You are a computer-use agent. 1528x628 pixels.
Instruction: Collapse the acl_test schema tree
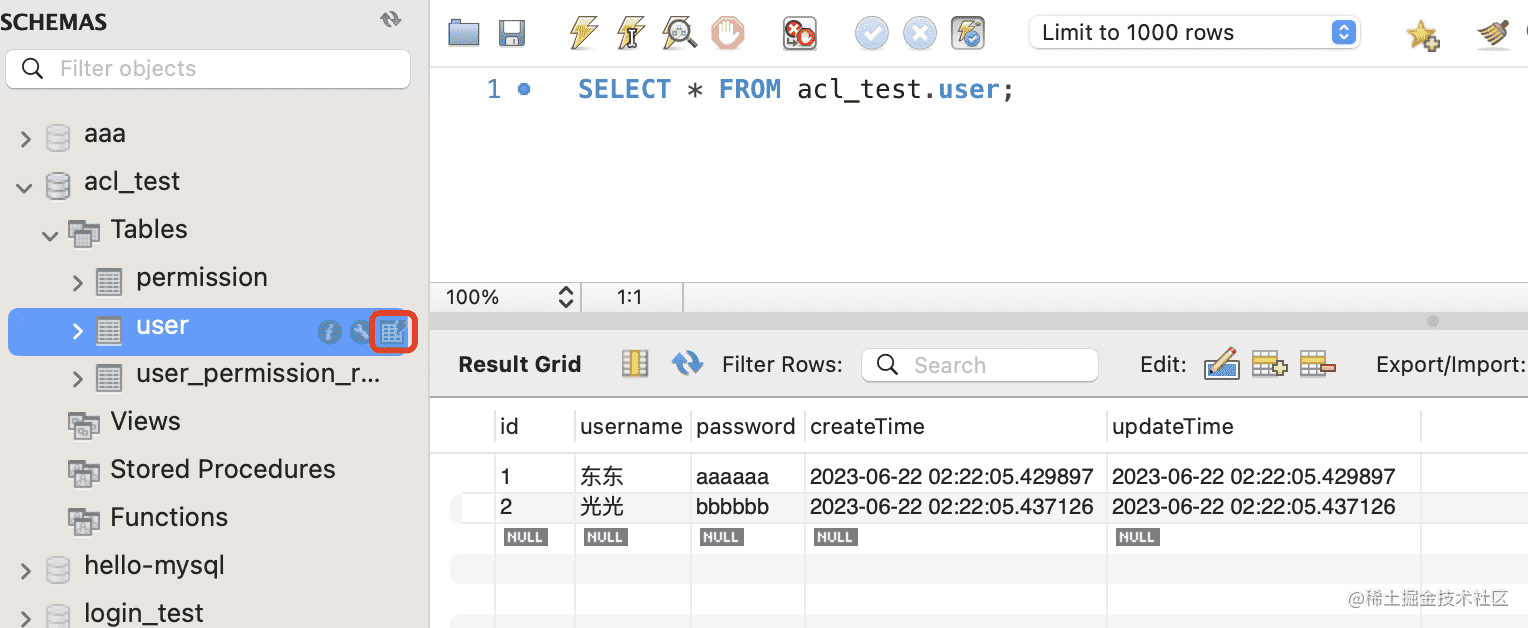[24, 186]
